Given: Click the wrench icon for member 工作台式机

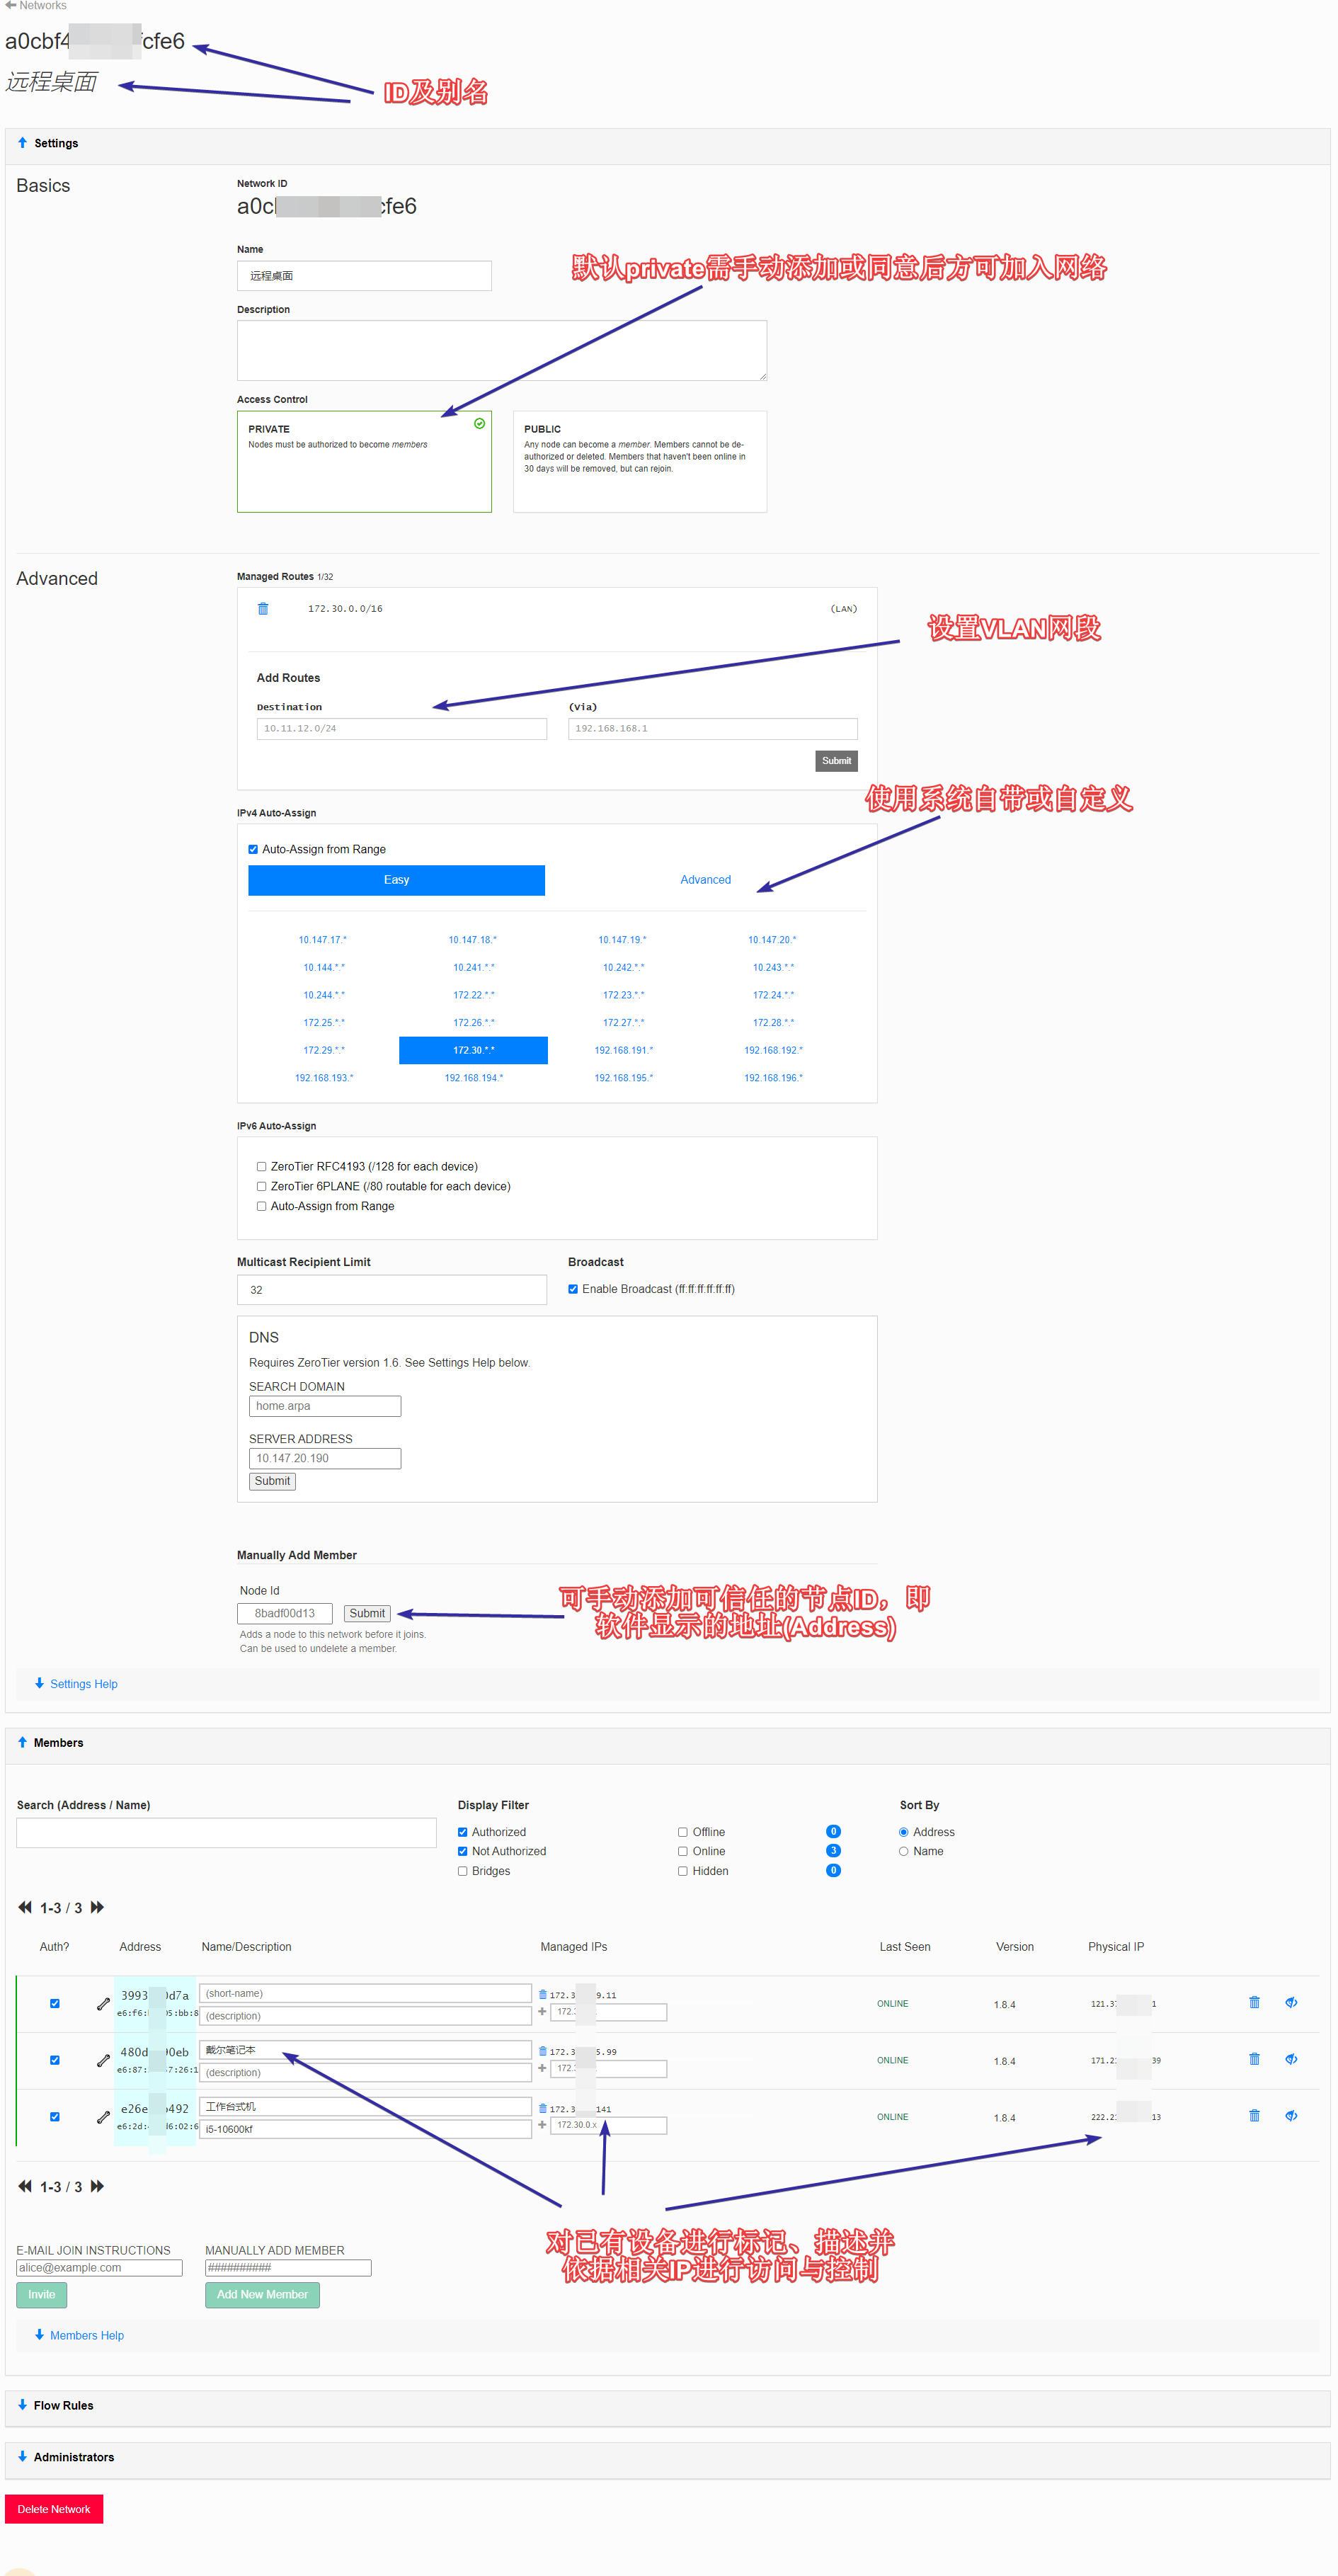Looking at the screenshot, I should point(103,2117).
